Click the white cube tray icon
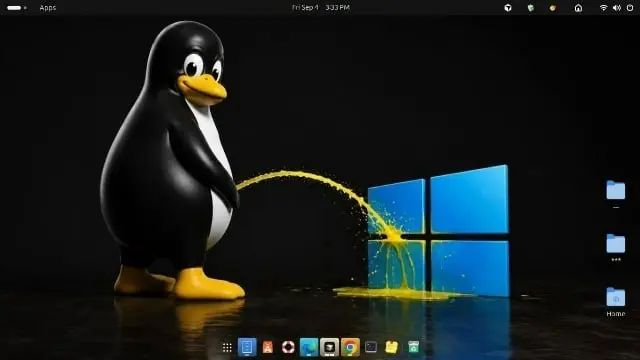This screenshot has width=640, height=360. 508,8
